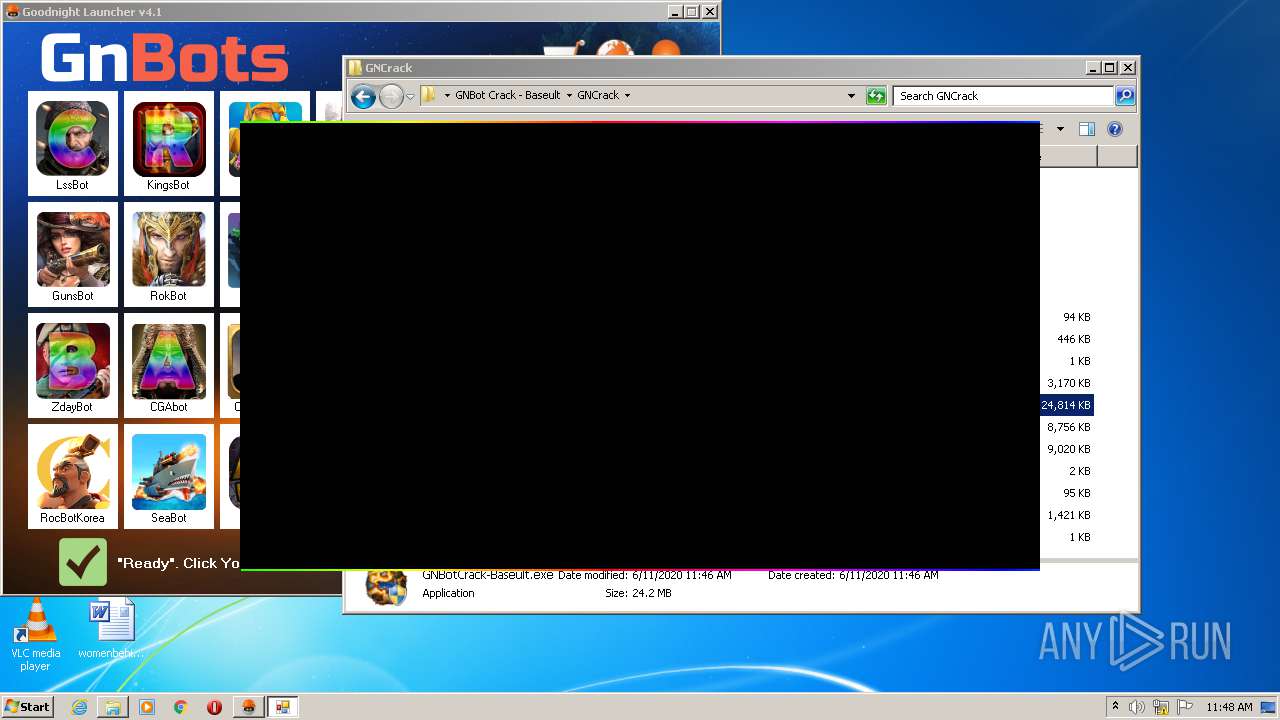Select the file sized 2 KB
This screenshot has height=720, width=1280.
click(1079, 471)
